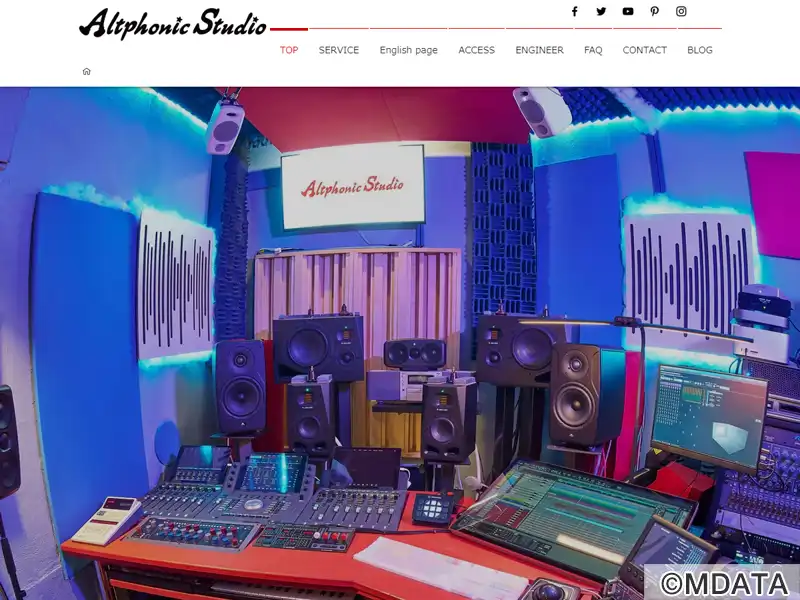The image size is (800, 600).
Task: Switch to the English page
Action: 409,50
